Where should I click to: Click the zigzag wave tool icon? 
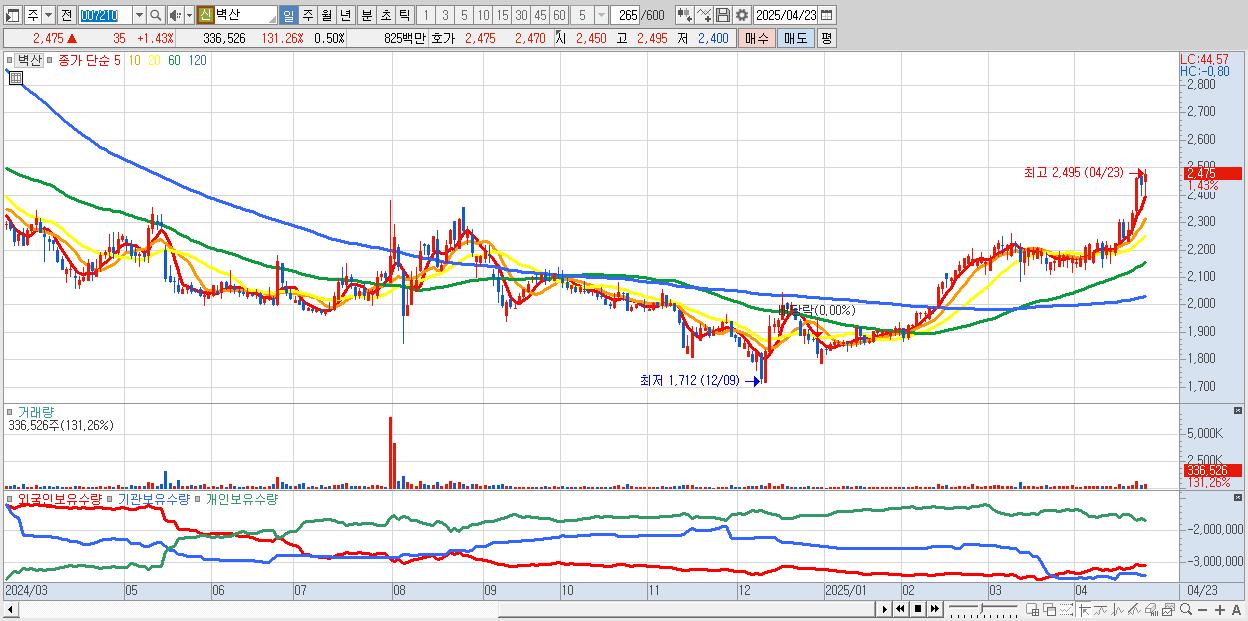1118,609
